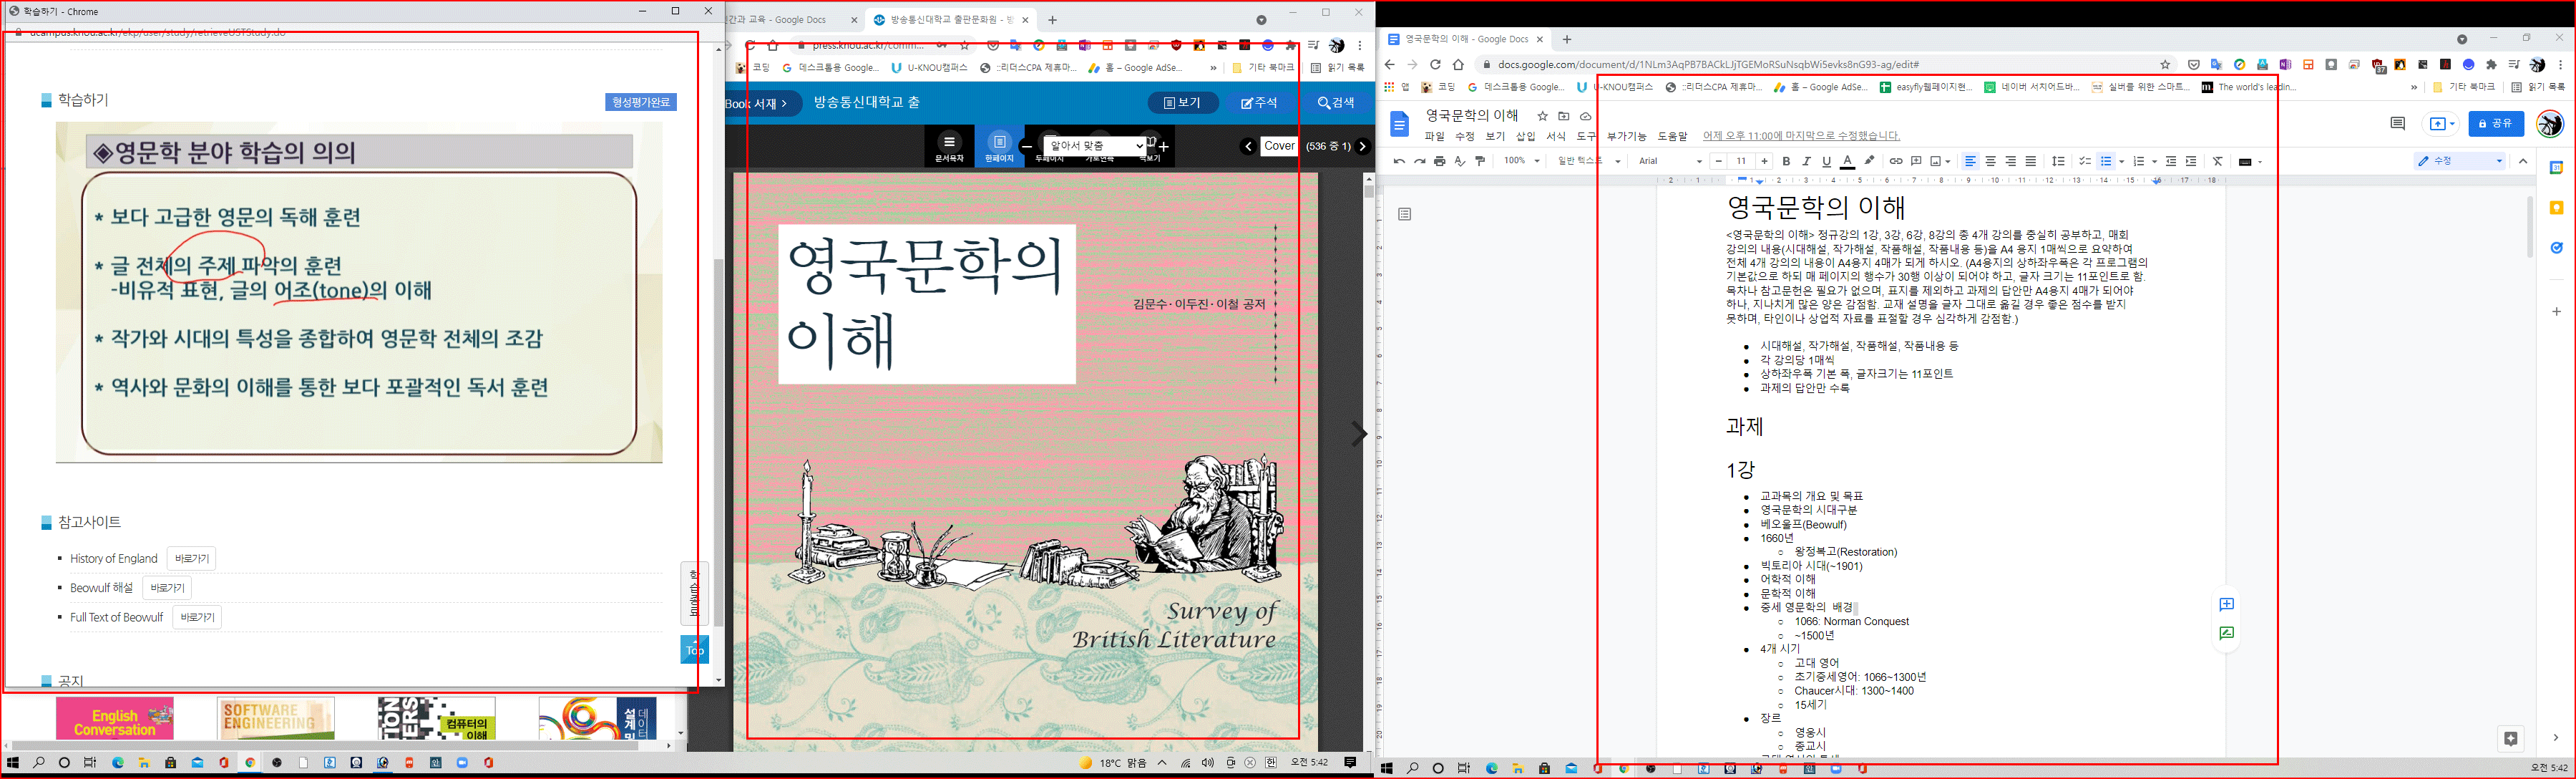This screenshot has width=2576, height=779.
Task: Open 알아서 맞춤 zoom dropdown in eBook viewer
Action: [x=1095, y=146]
